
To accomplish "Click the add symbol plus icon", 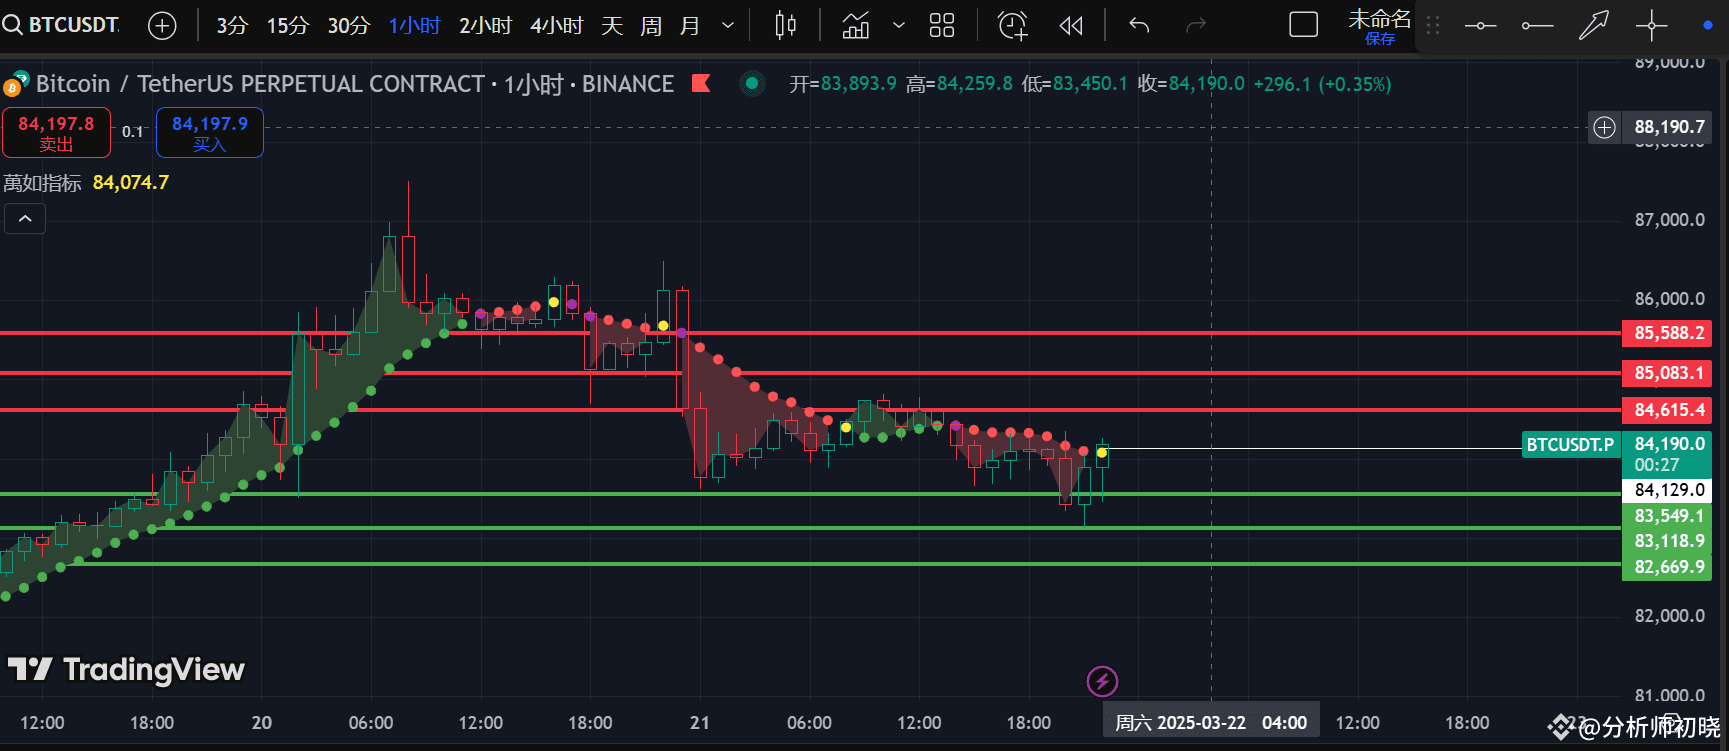I will pos(162,26).
